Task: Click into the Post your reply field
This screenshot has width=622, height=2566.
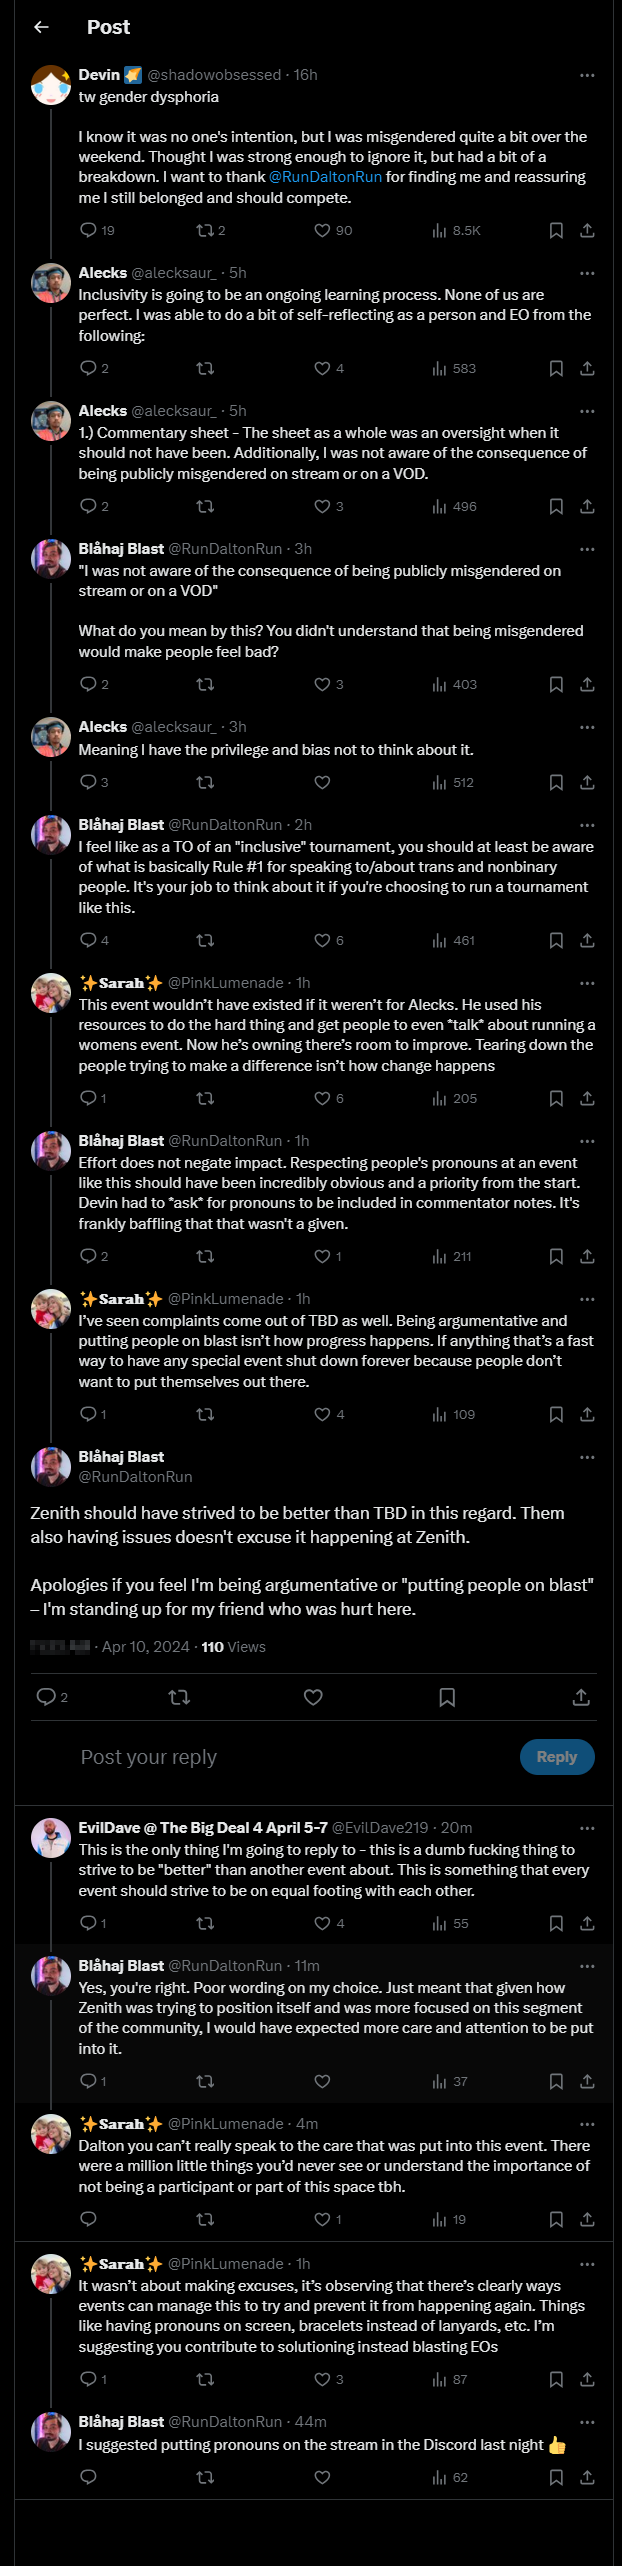Action: [x=290, y=1757]
